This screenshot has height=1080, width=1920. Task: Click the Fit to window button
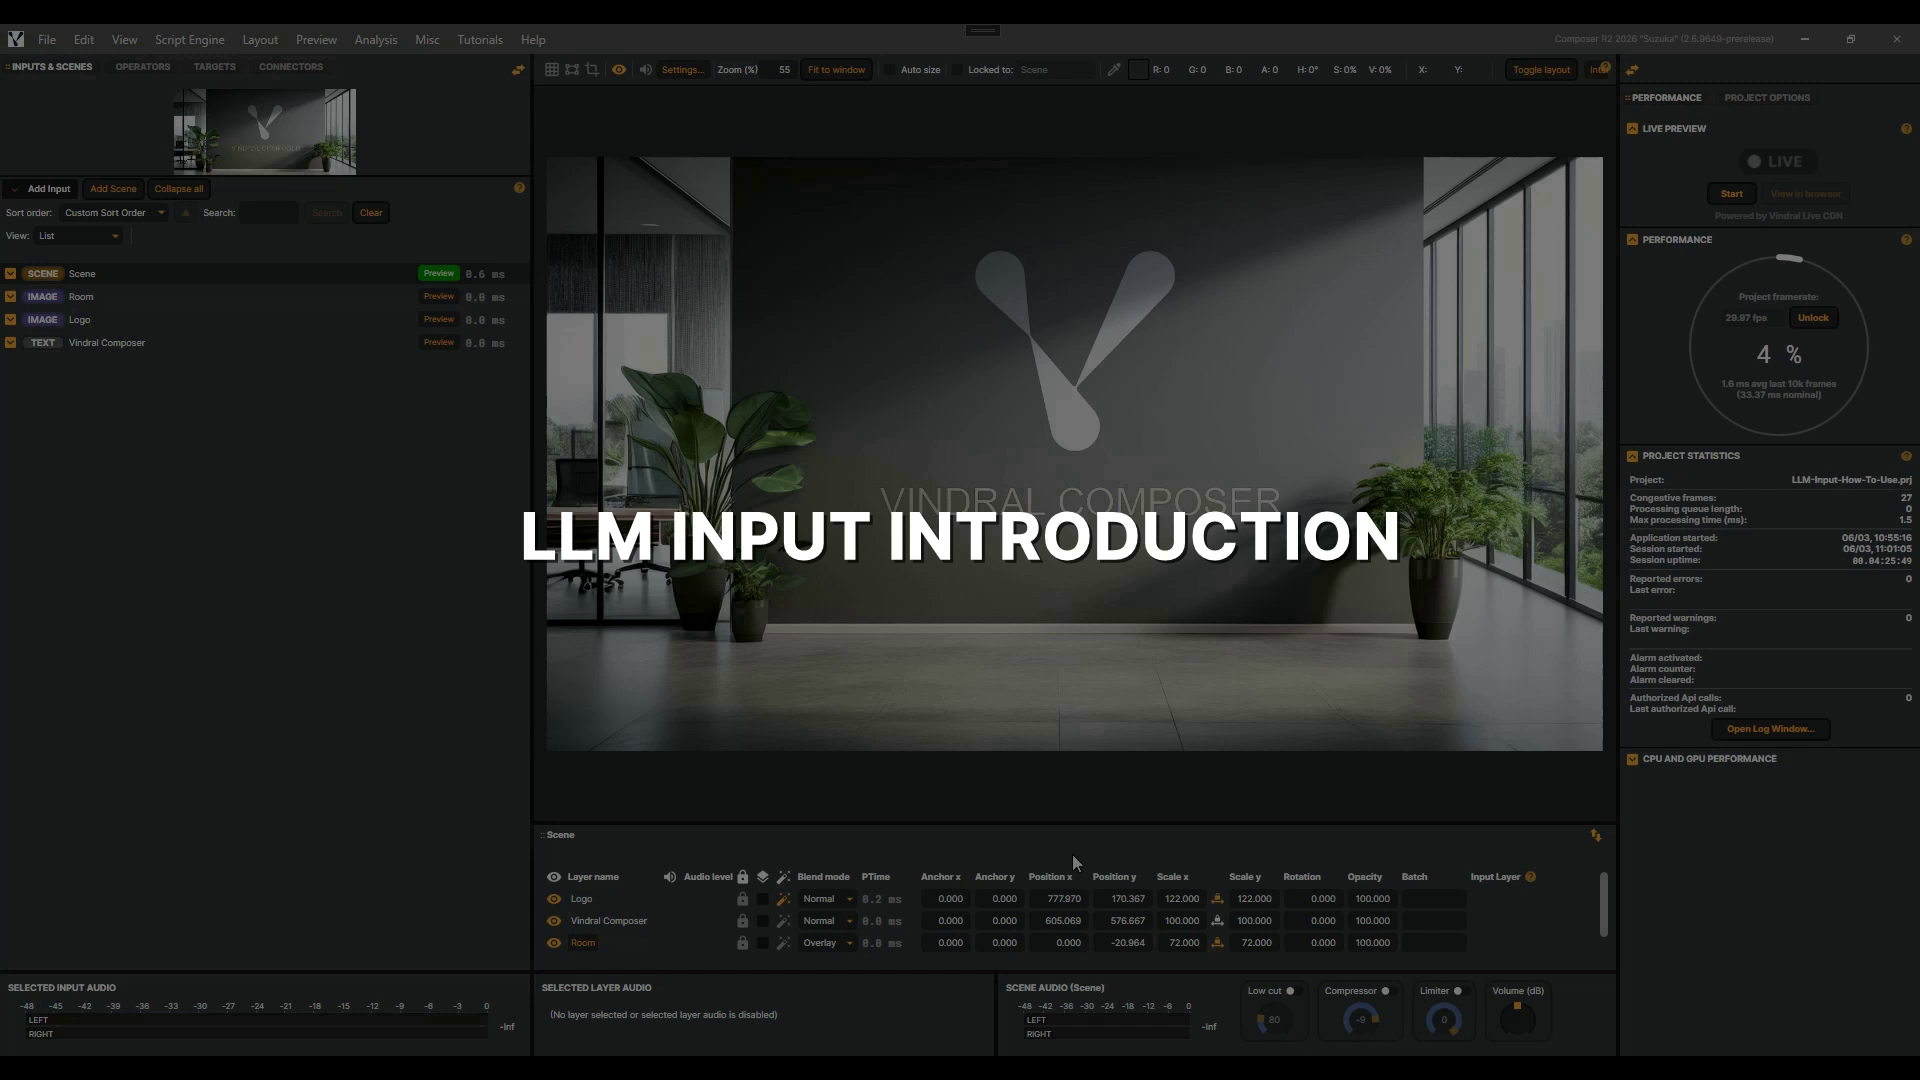836,70
